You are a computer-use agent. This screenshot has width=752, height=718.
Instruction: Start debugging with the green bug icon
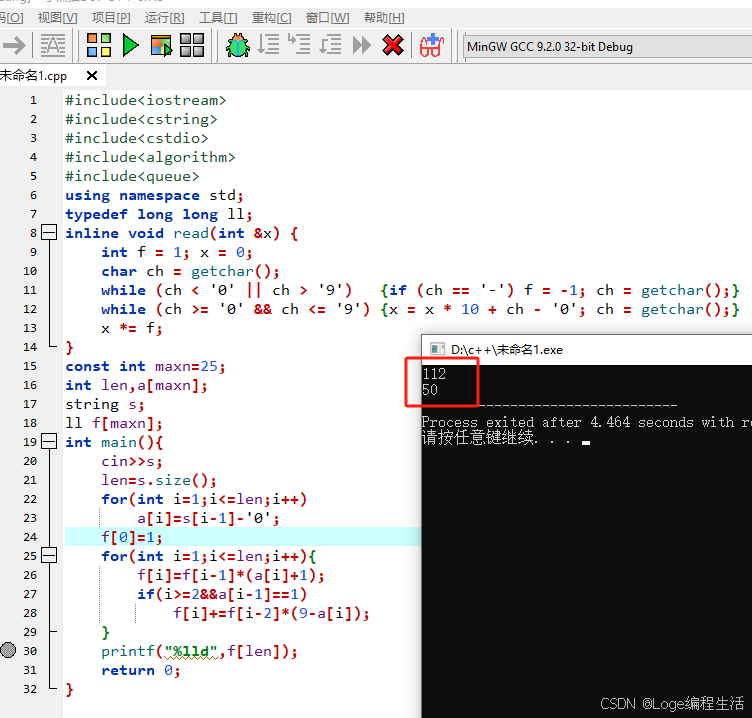point(238,45)
